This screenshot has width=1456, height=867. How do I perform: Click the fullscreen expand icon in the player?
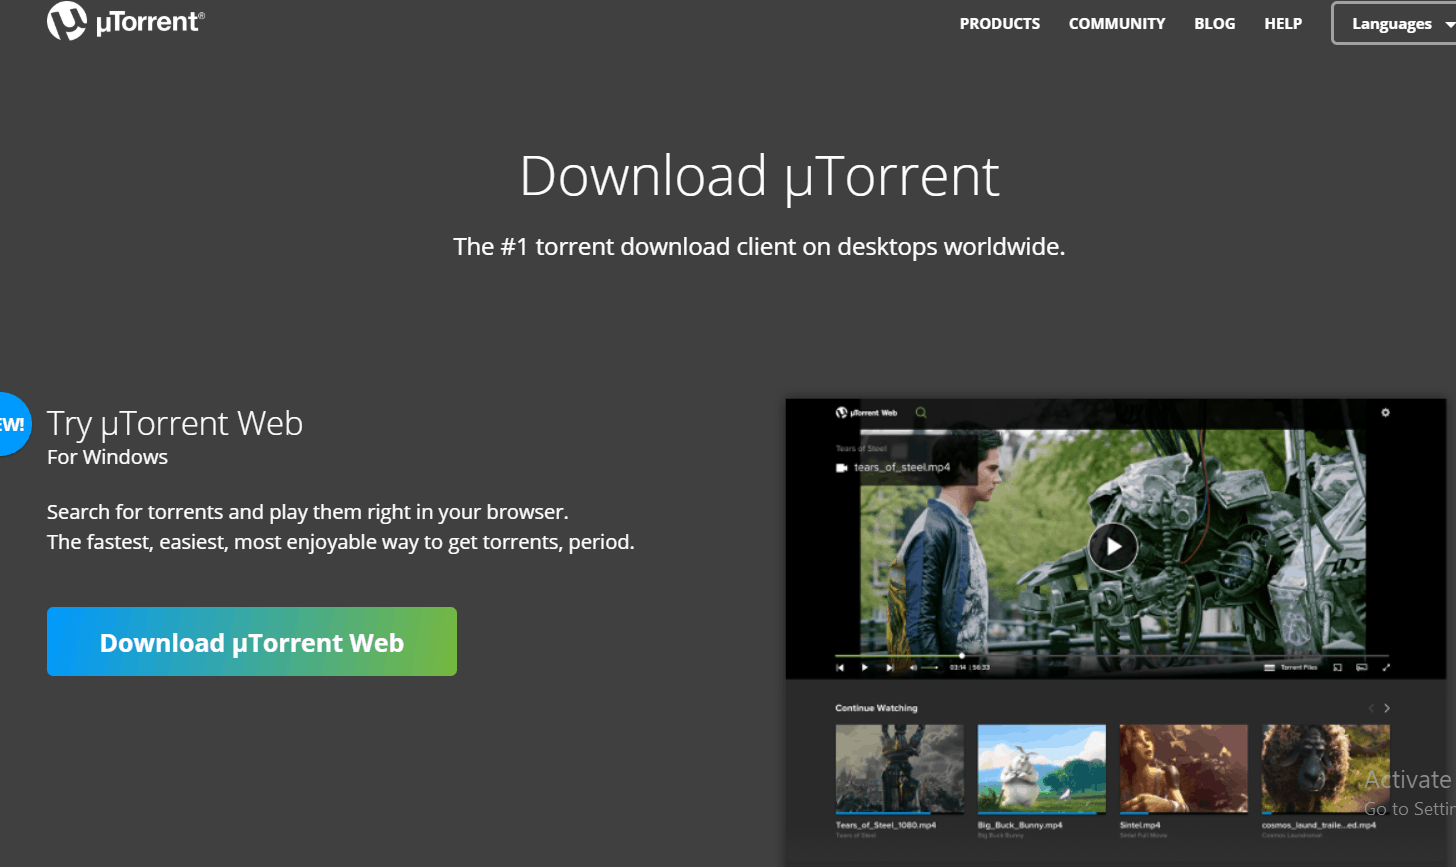[x=1386, y=667]
